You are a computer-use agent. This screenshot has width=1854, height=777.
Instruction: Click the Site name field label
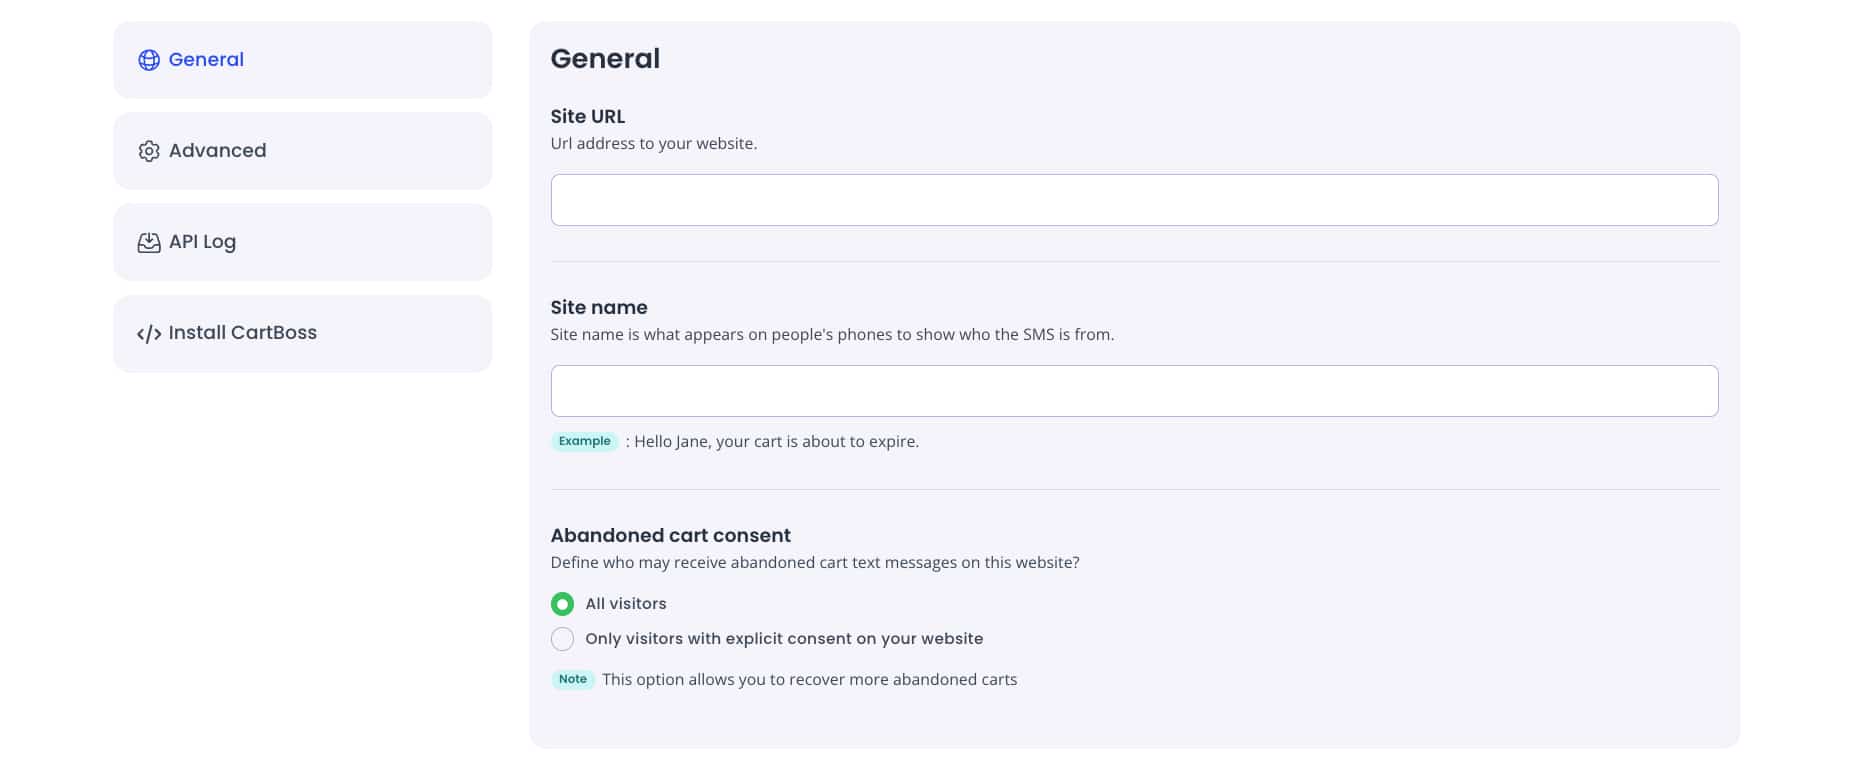coord(599,307)
